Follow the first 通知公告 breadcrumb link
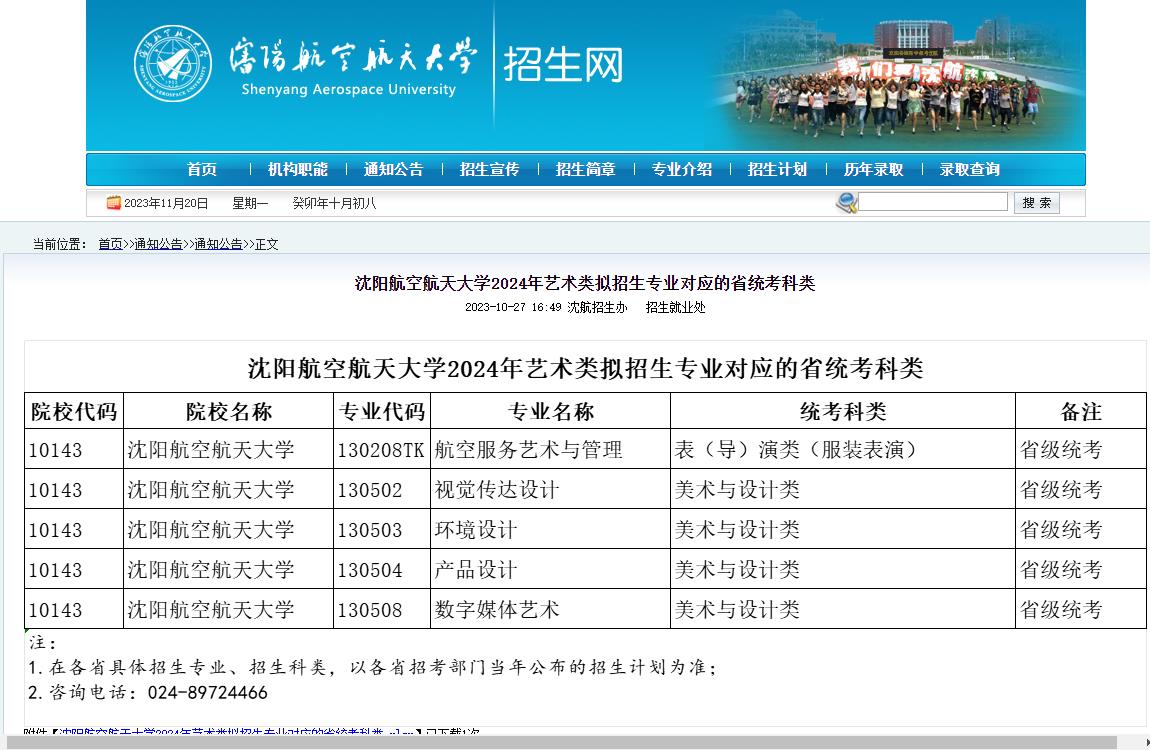The height and width of the screenshot is (750, 1150). (158, 244)
